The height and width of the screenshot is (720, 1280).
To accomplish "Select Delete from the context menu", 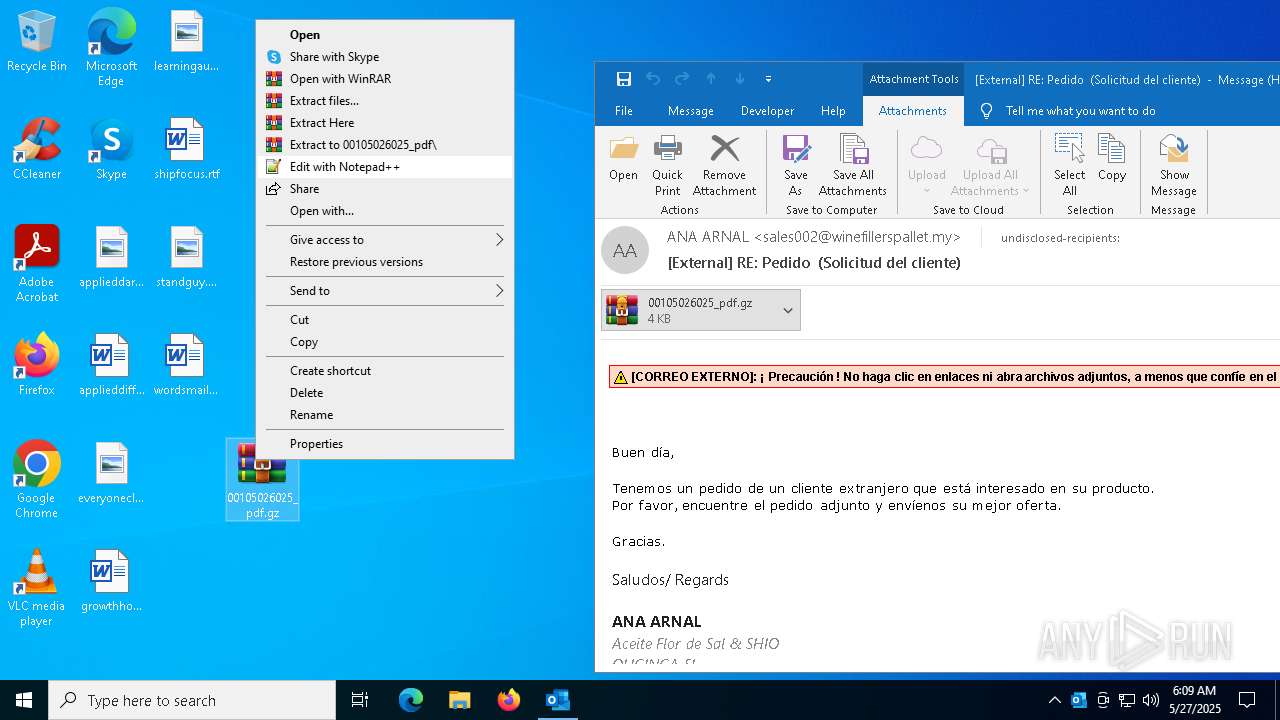I will click(x=385, y=393).
